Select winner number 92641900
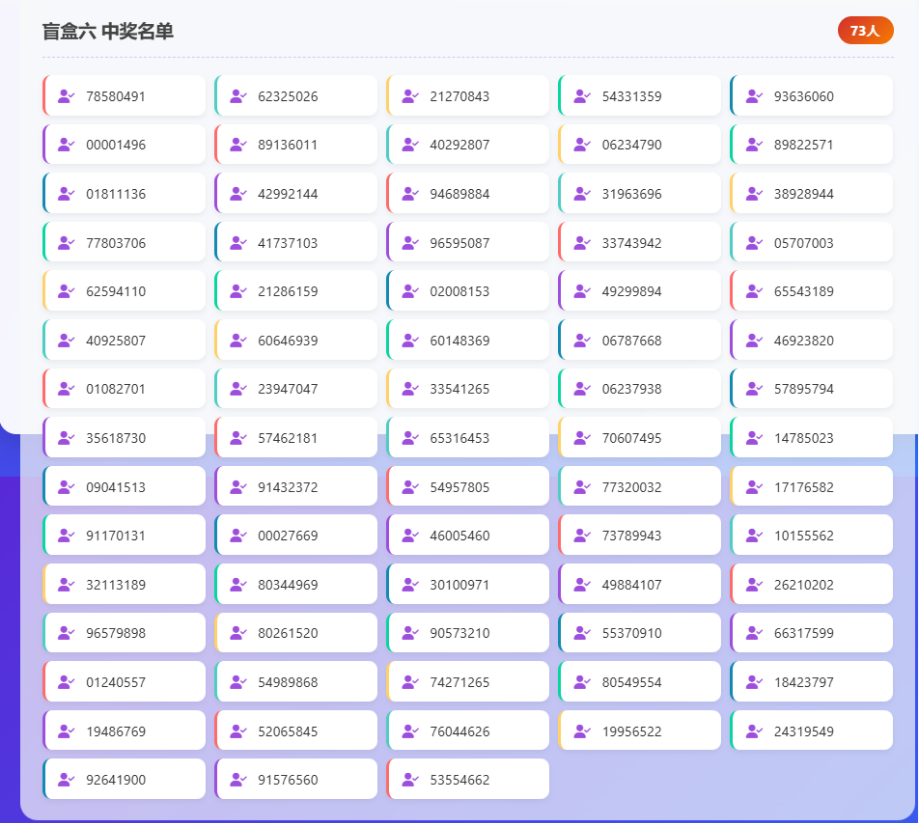Image resolution: width=919 pixels, height=823 pixels. pyautogui.click(x=124, y=780)
